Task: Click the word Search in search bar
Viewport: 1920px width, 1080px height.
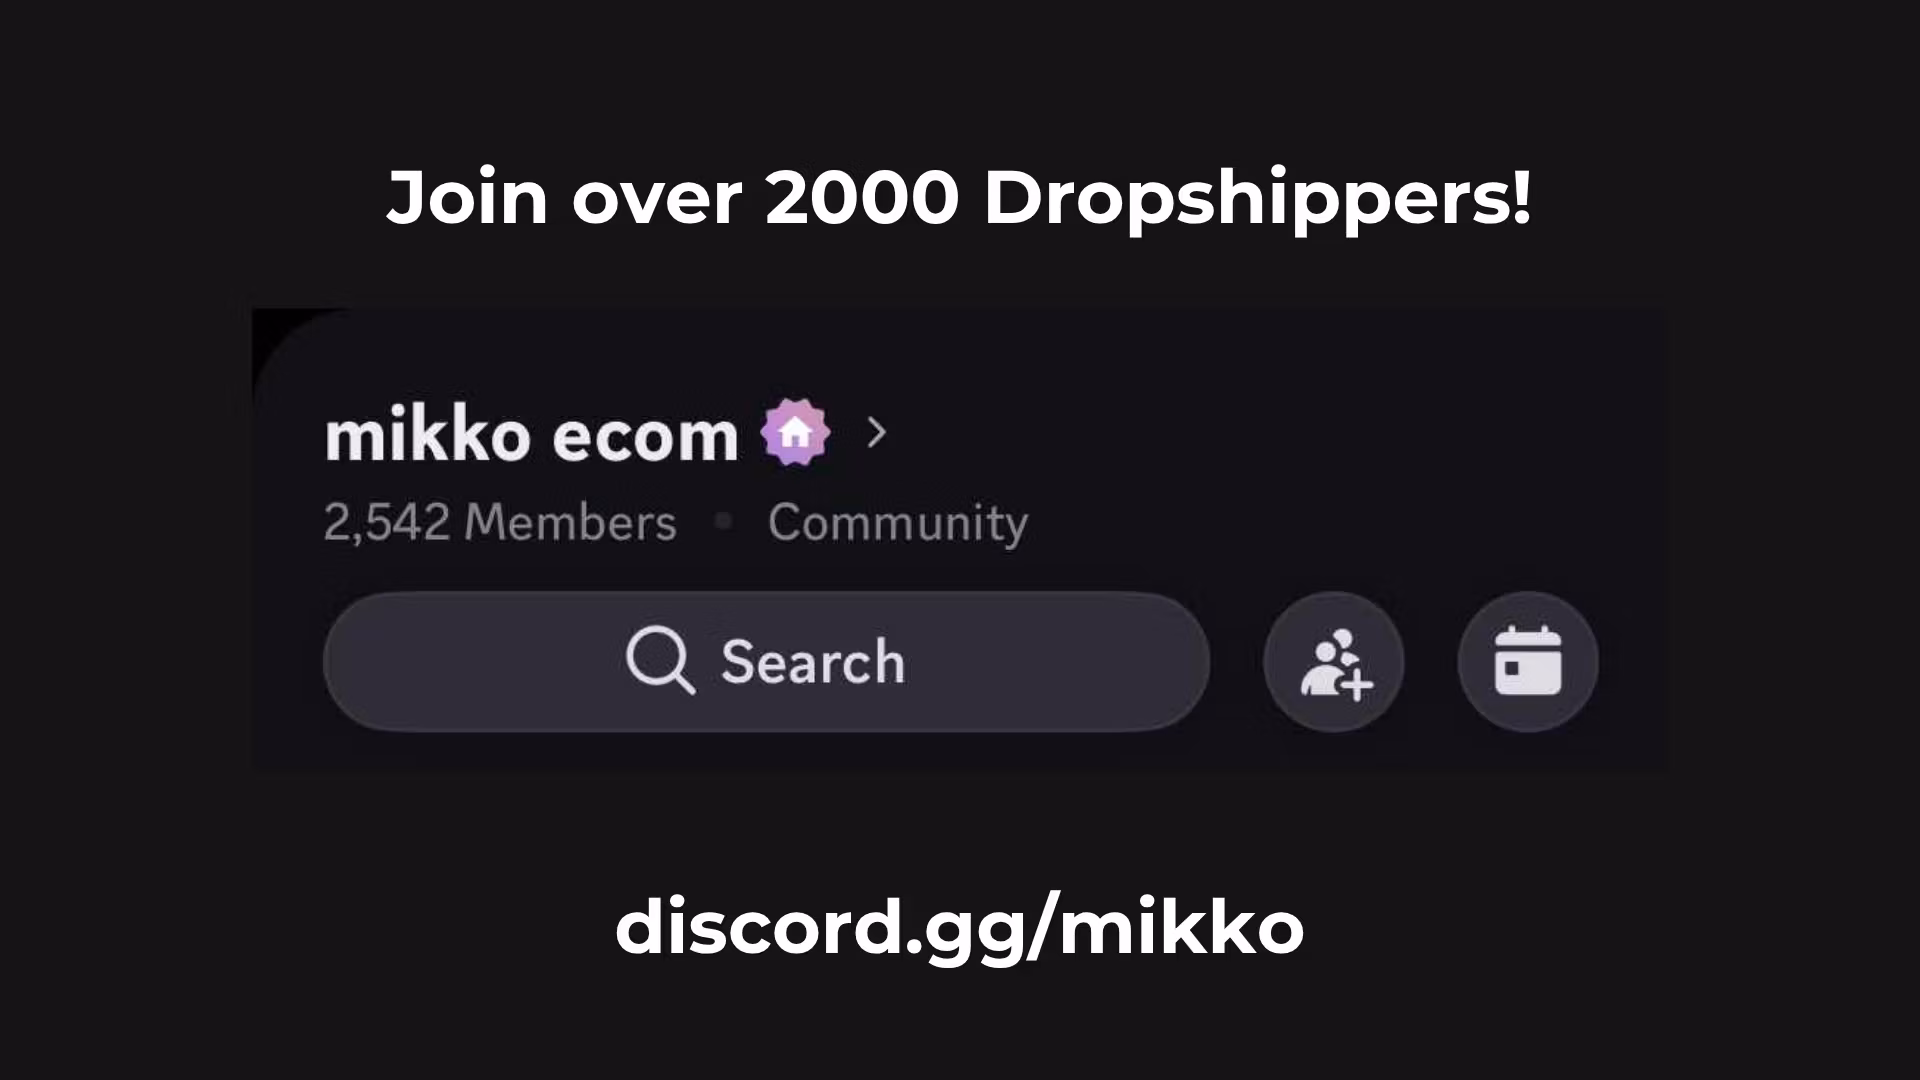Action: 813,662
